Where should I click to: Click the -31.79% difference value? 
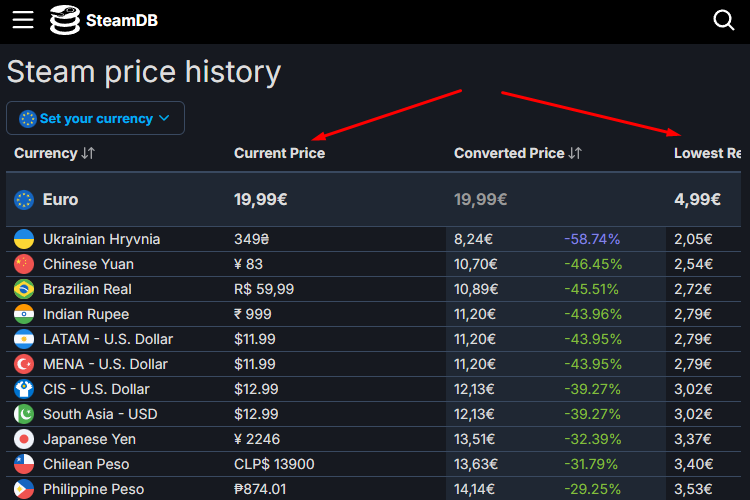click(591, 464)
